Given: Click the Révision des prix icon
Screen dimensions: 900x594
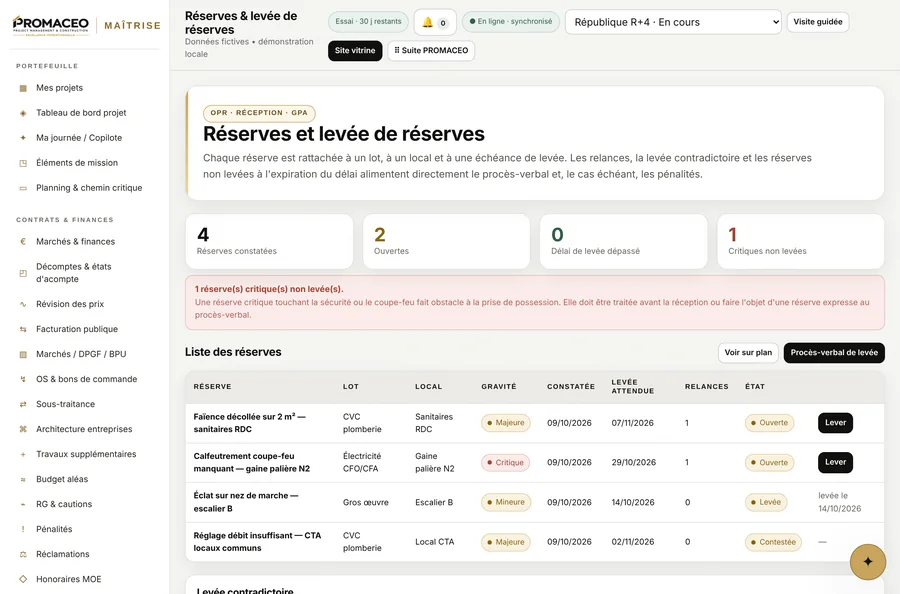Looking at the screenshot, I should [23, 304].
